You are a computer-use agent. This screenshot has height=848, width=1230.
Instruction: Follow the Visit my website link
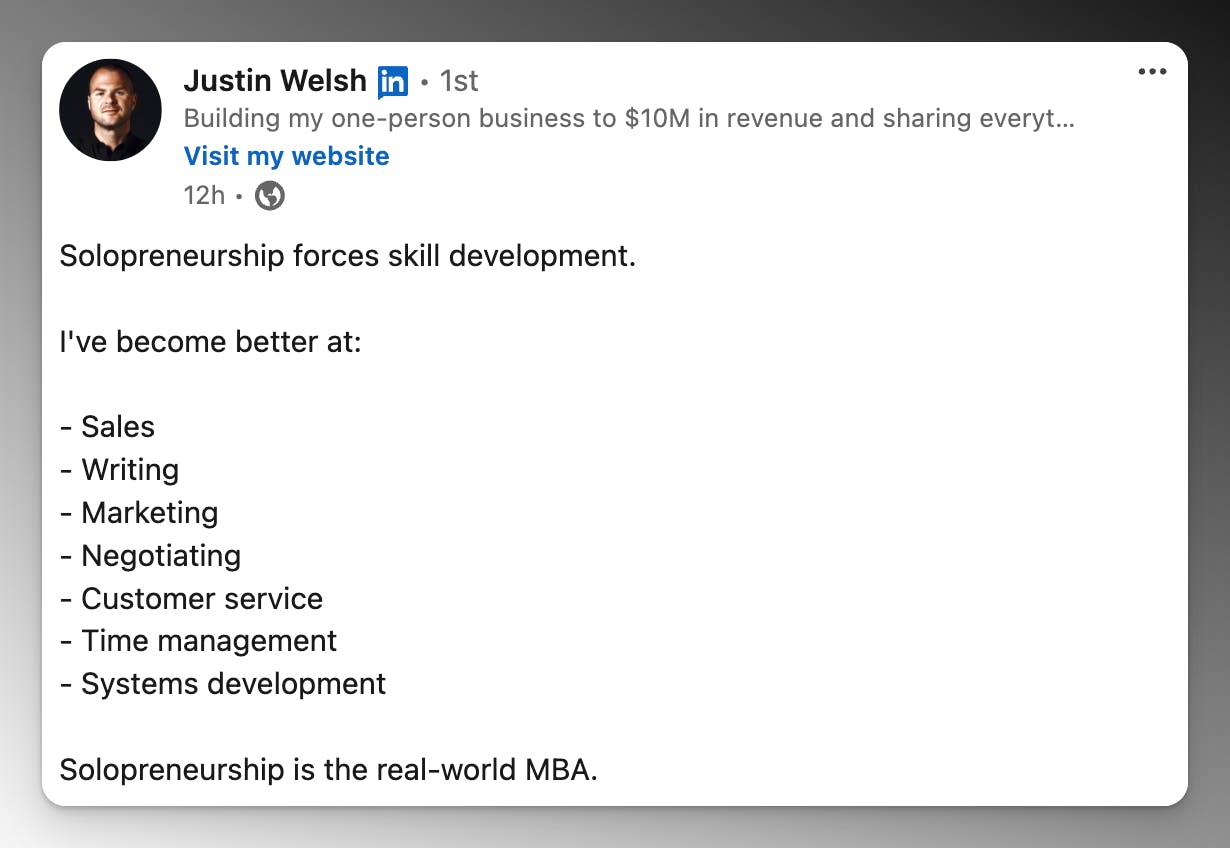pyautogui.click(x=286, y=156)
